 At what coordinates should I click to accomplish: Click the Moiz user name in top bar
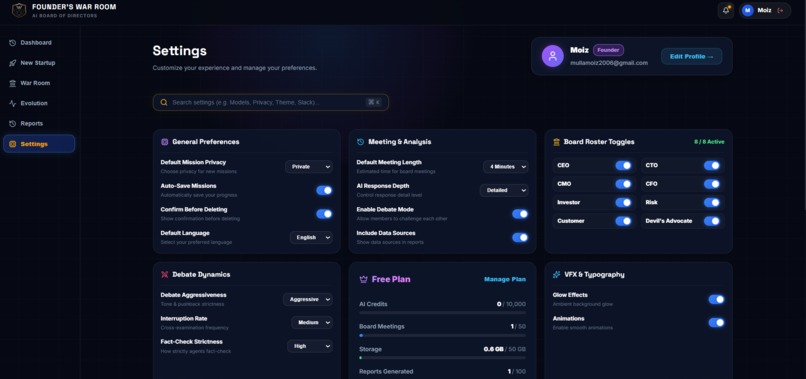[x=764, y=10]
